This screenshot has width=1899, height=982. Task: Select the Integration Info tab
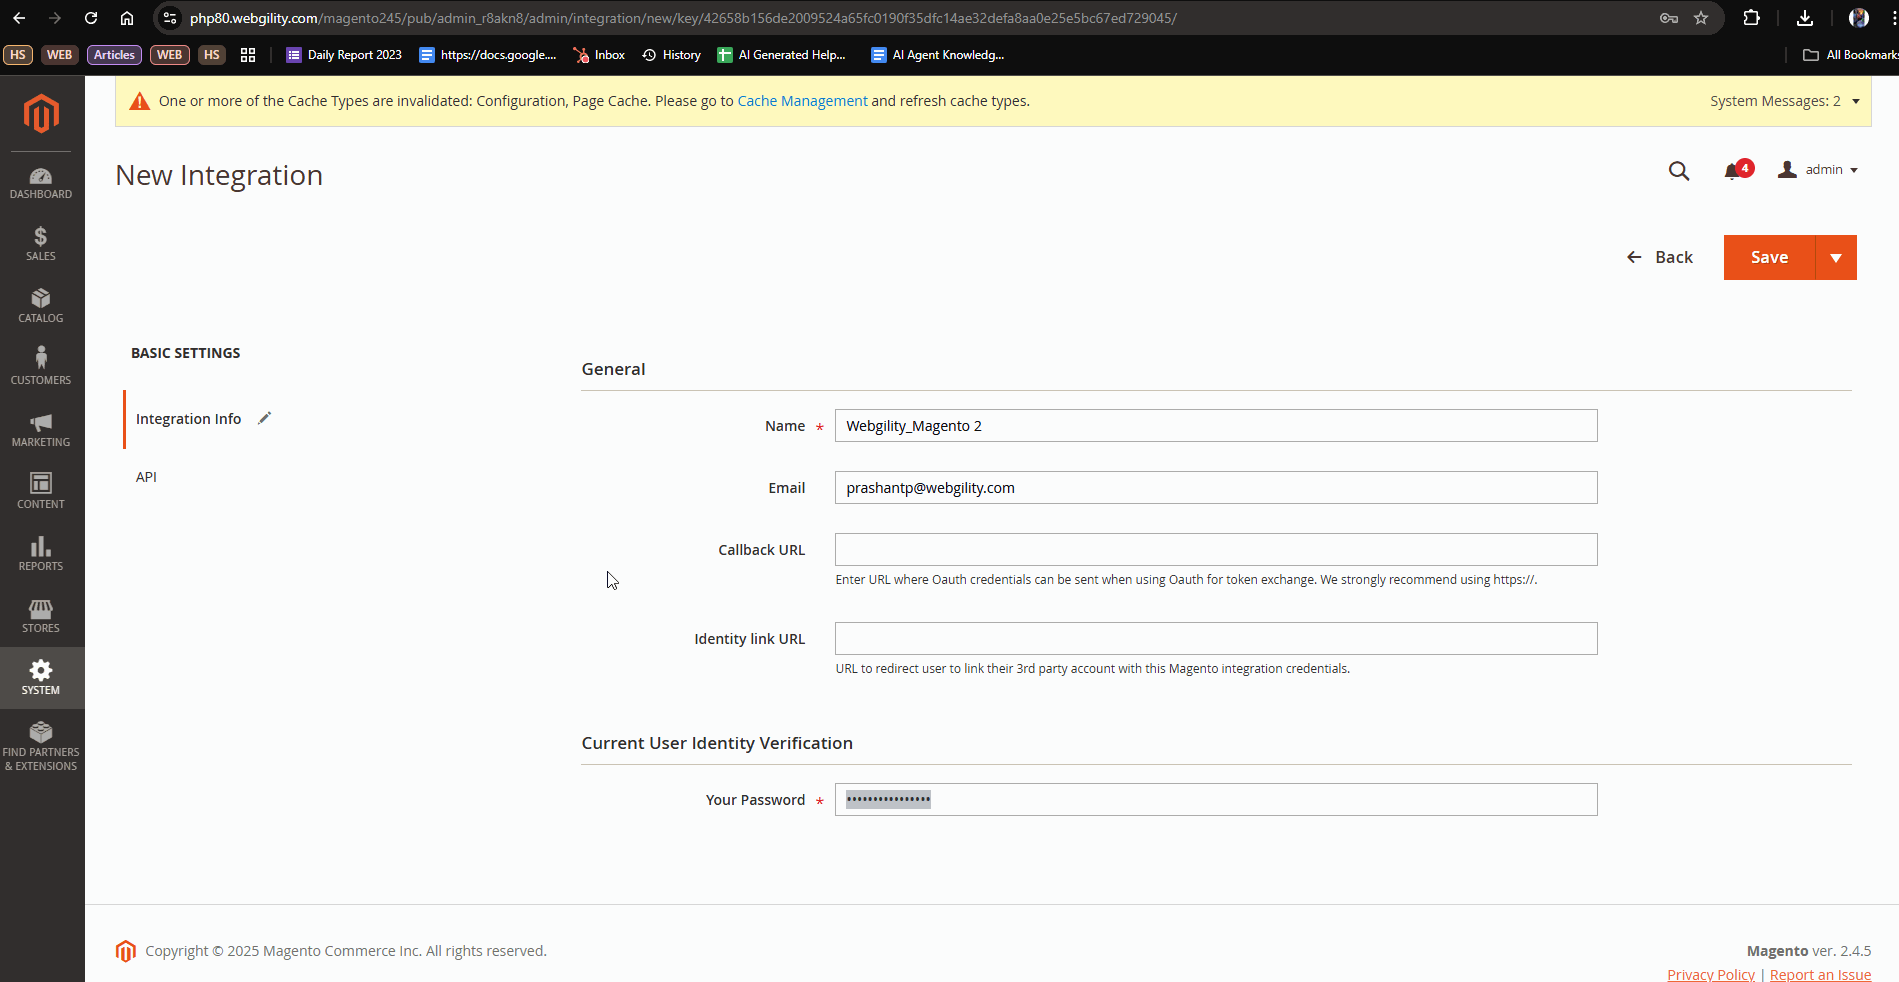tap(188, 419)
